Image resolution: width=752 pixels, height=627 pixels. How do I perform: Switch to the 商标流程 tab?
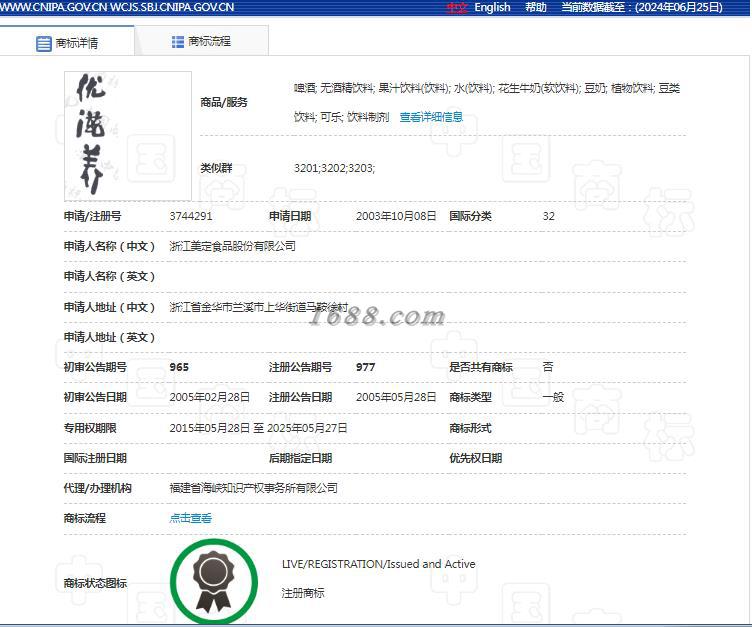[202, 41]
